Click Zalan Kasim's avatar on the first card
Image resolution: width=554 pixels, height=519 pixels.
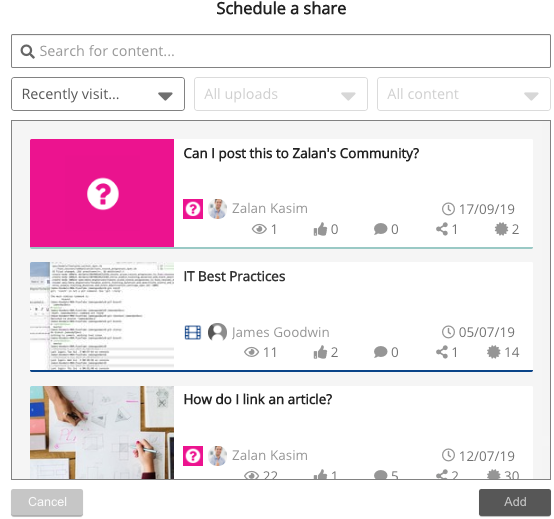pos(218,209)
